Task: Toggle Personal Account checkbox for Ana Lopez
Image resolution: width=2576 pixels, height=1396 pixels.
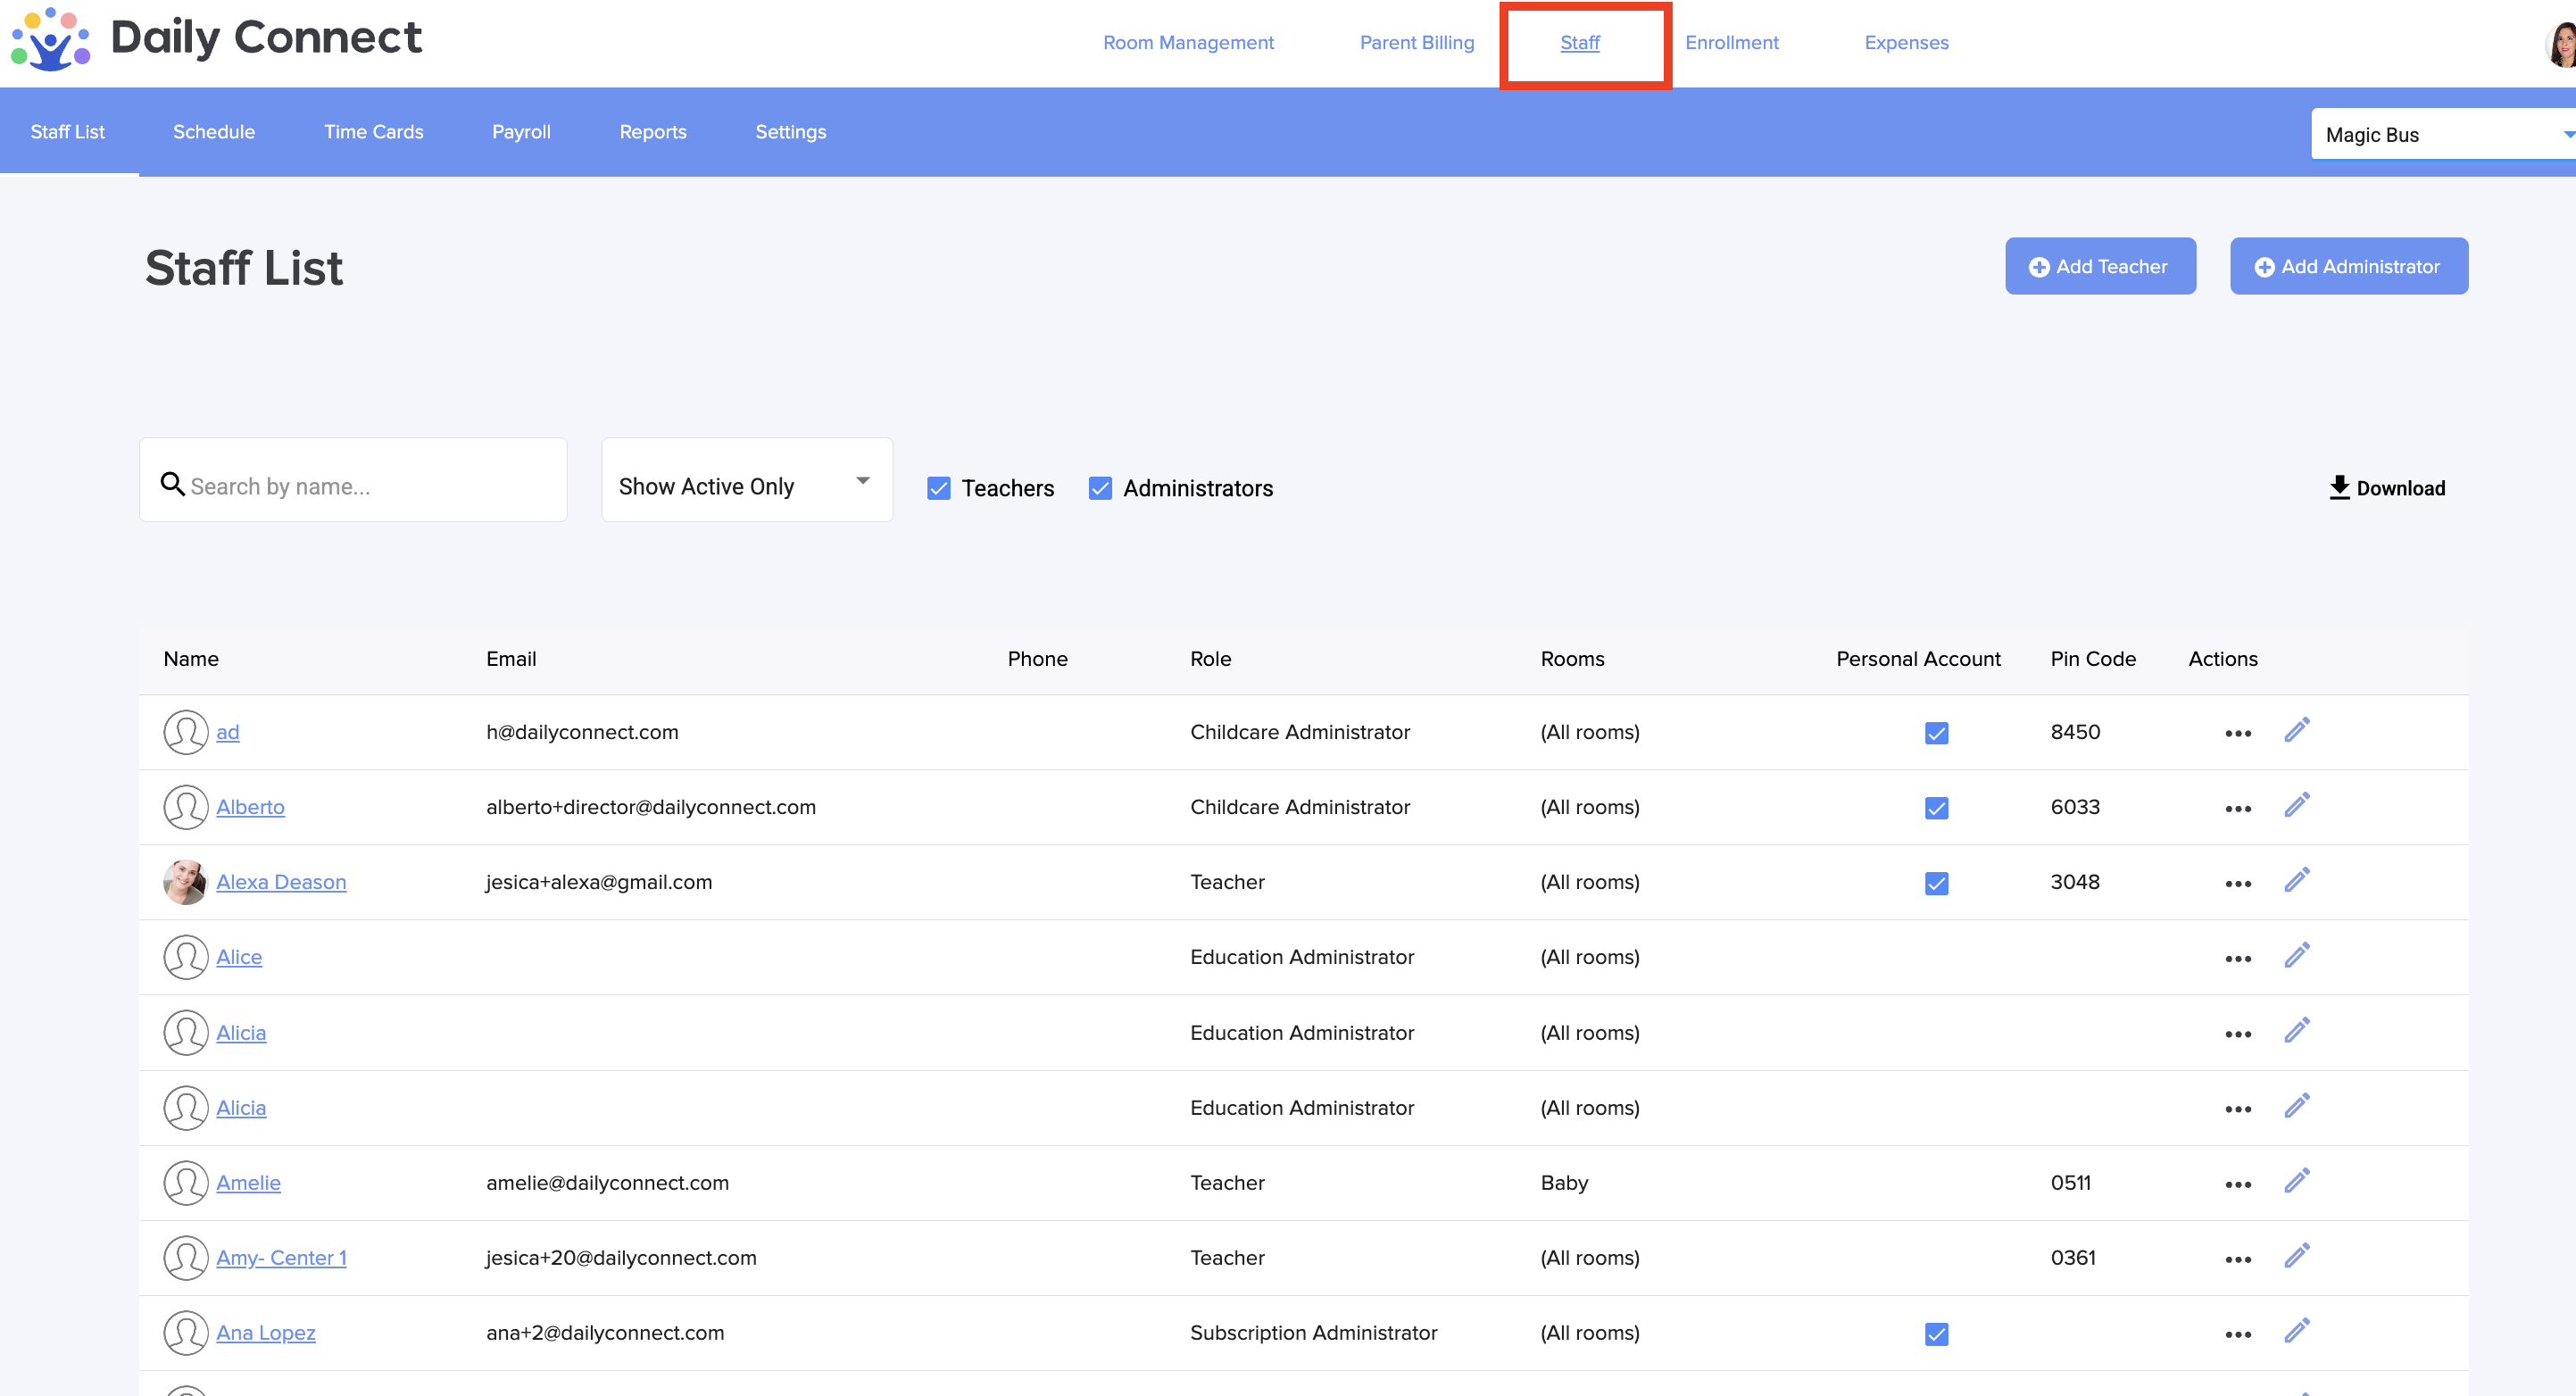Action: (1936, 1334)
